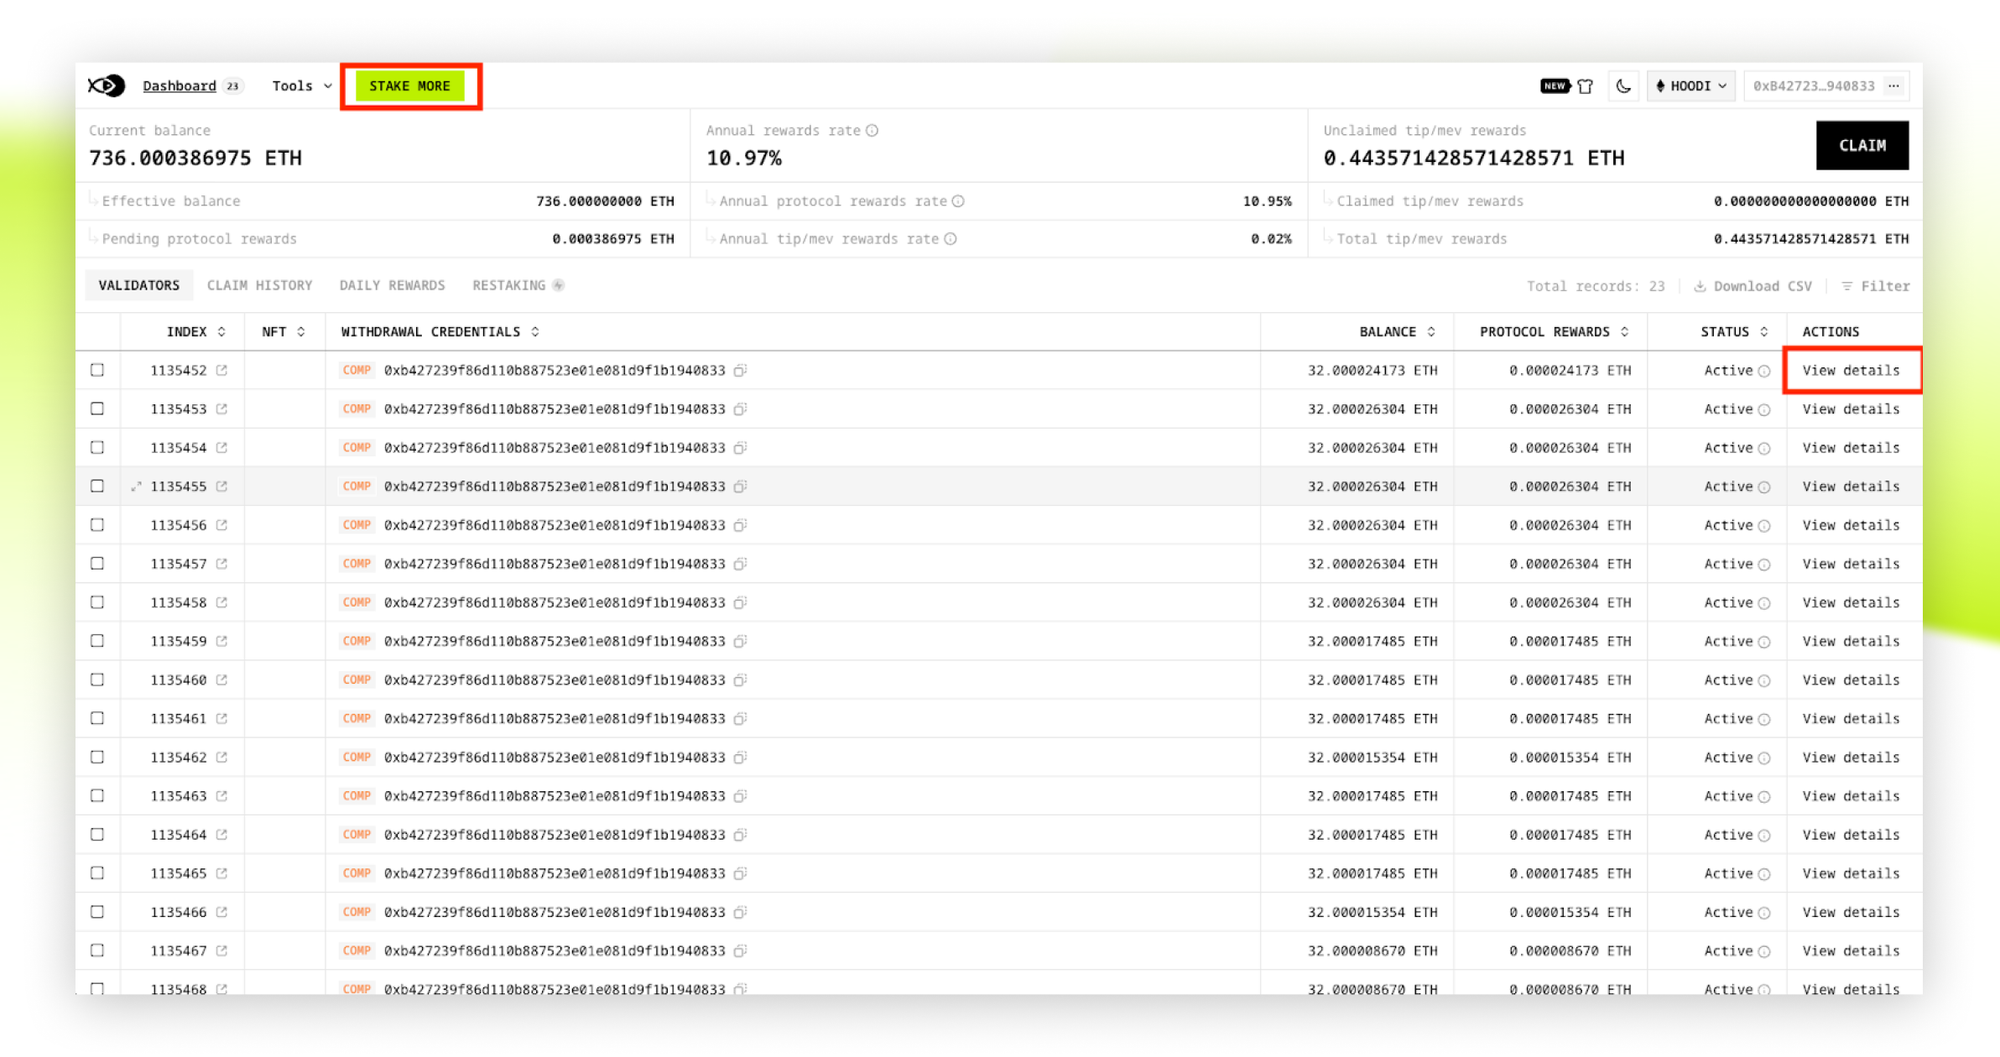The height and width of the screenshot is (1057, 2000).
Task: Expand the Tools dropdown menu
Action: tap(302, 86)
